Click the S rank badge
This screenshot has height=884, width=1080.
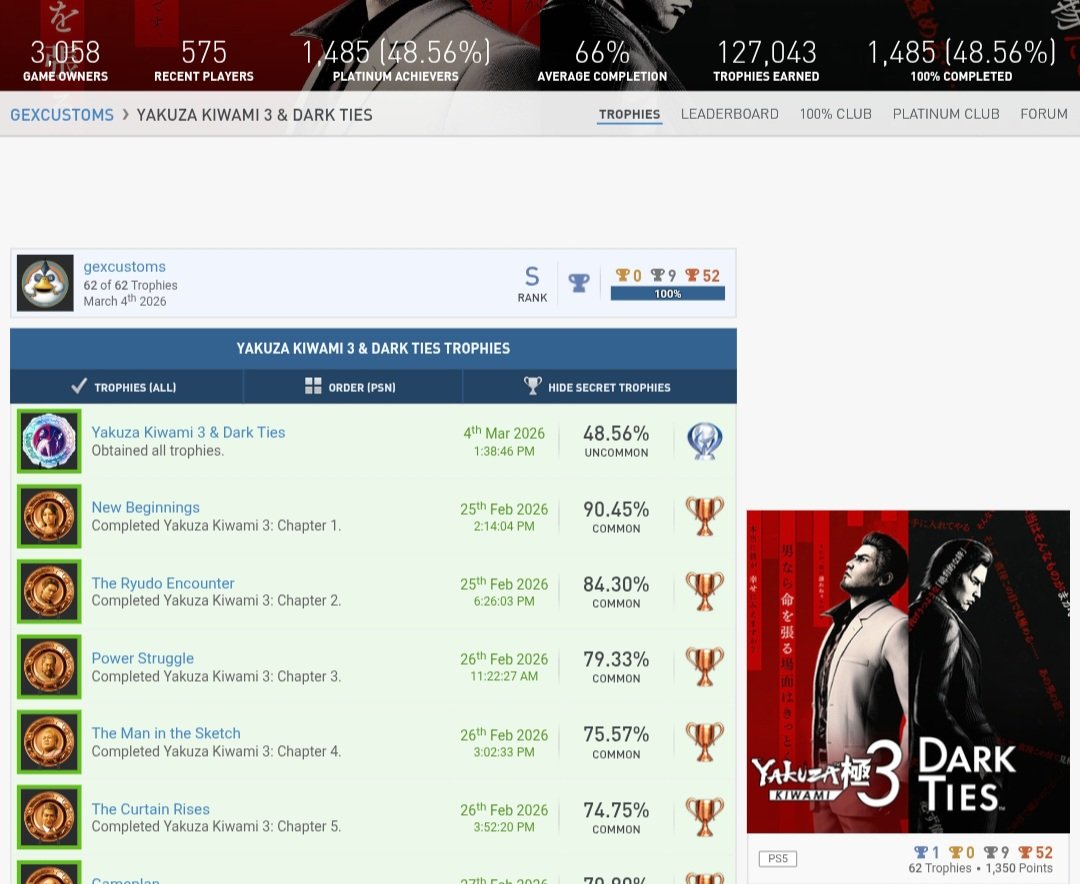532,284
